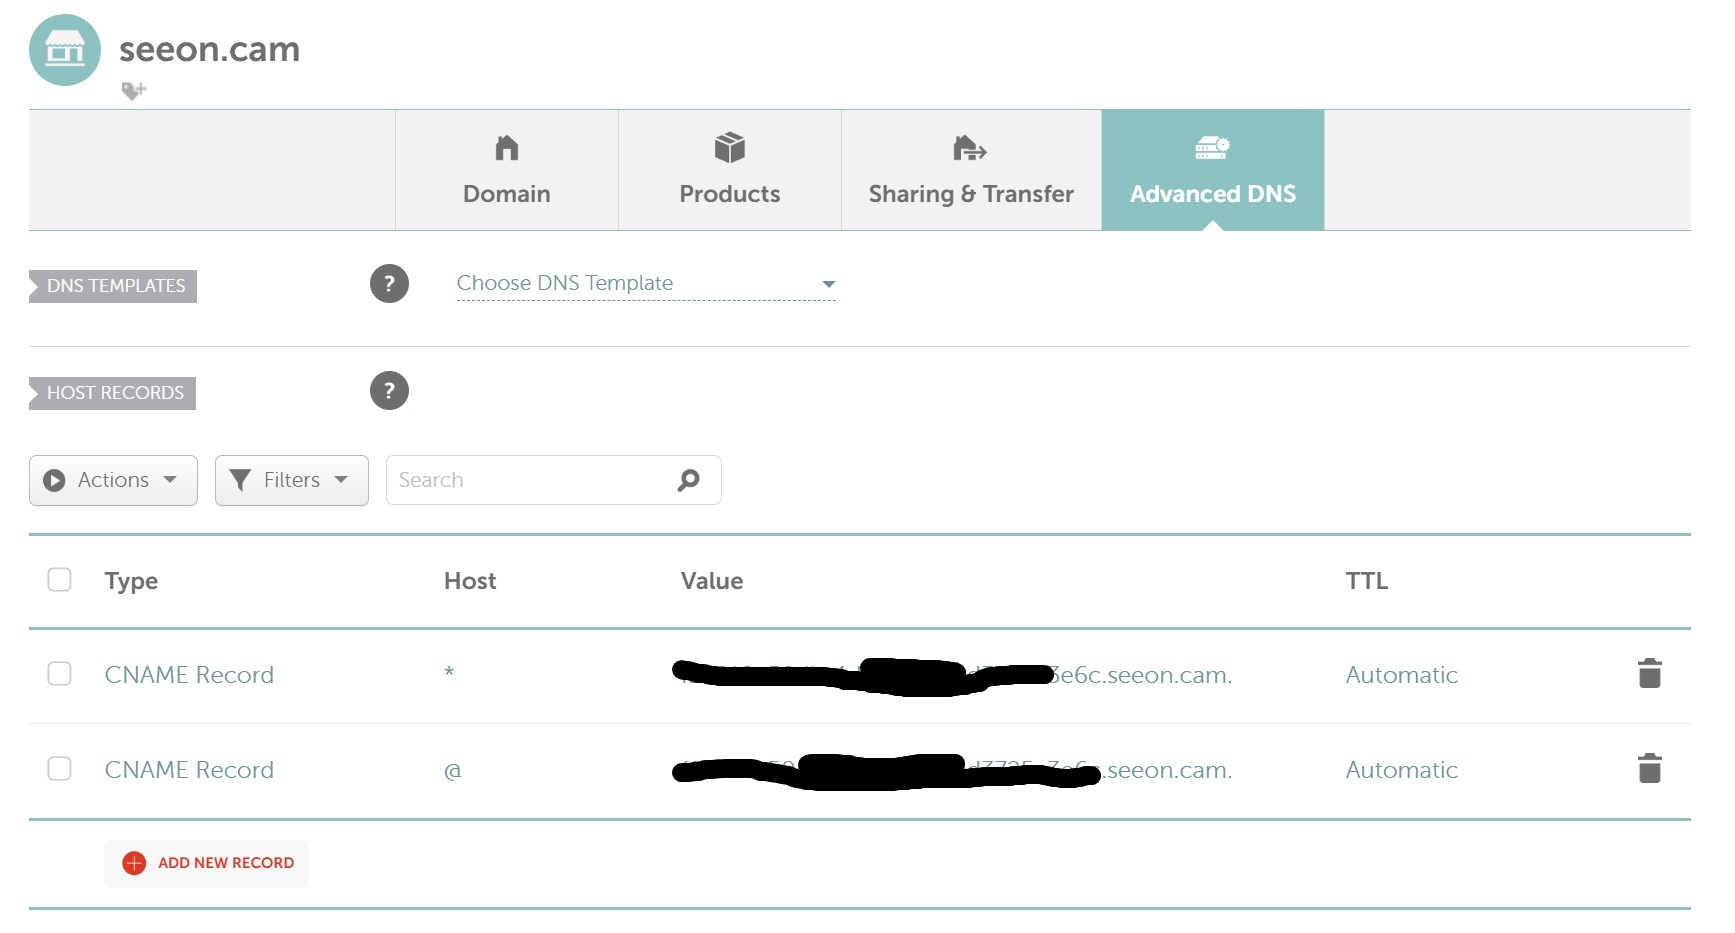Delete the wildcard (*) CNAME record

tap(1649, 674)
